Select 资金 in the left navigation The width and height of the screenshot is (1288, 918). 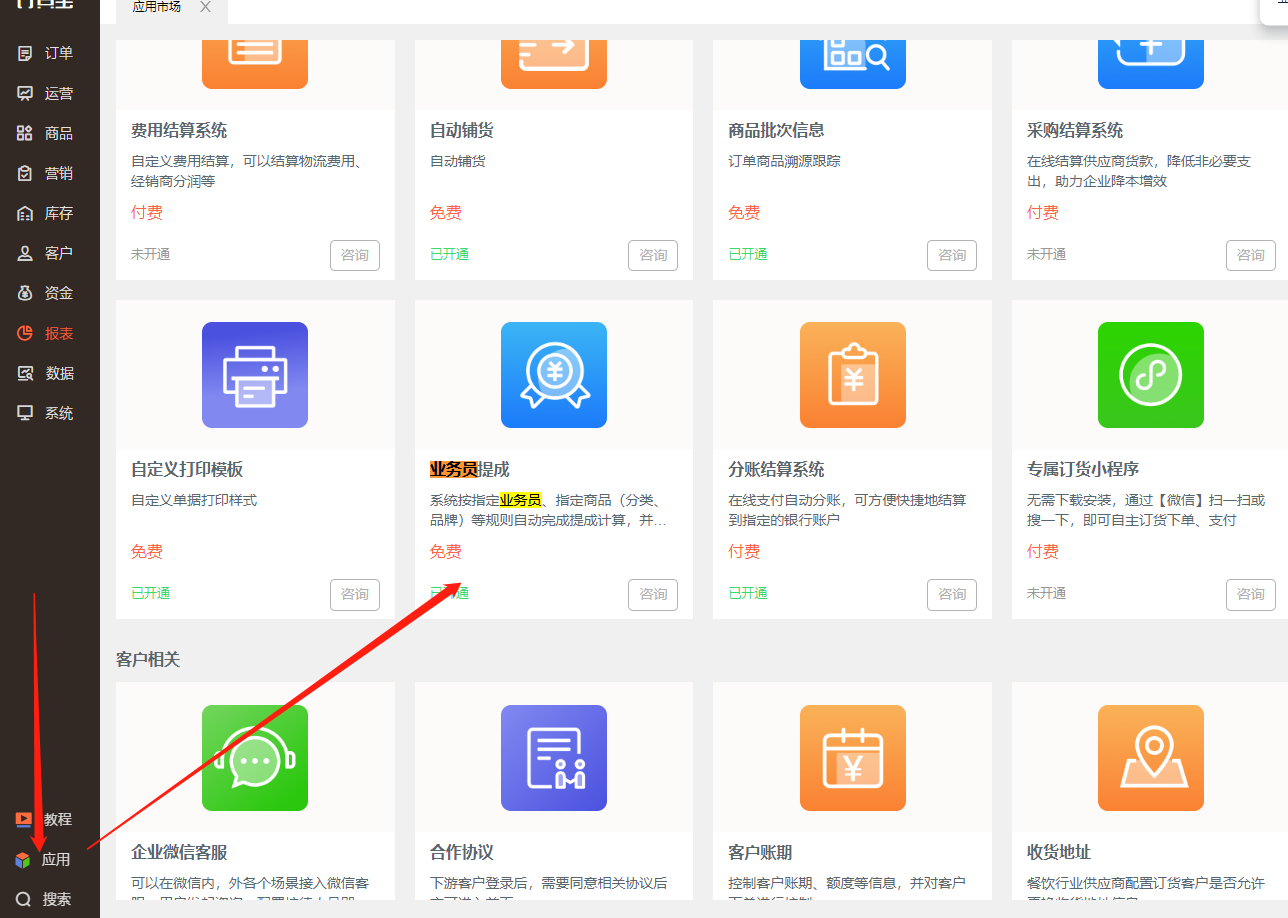point(46,293)
